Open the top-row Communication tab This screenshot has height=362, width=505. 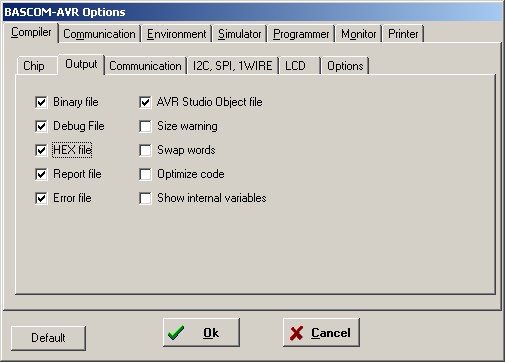(99, 34)
